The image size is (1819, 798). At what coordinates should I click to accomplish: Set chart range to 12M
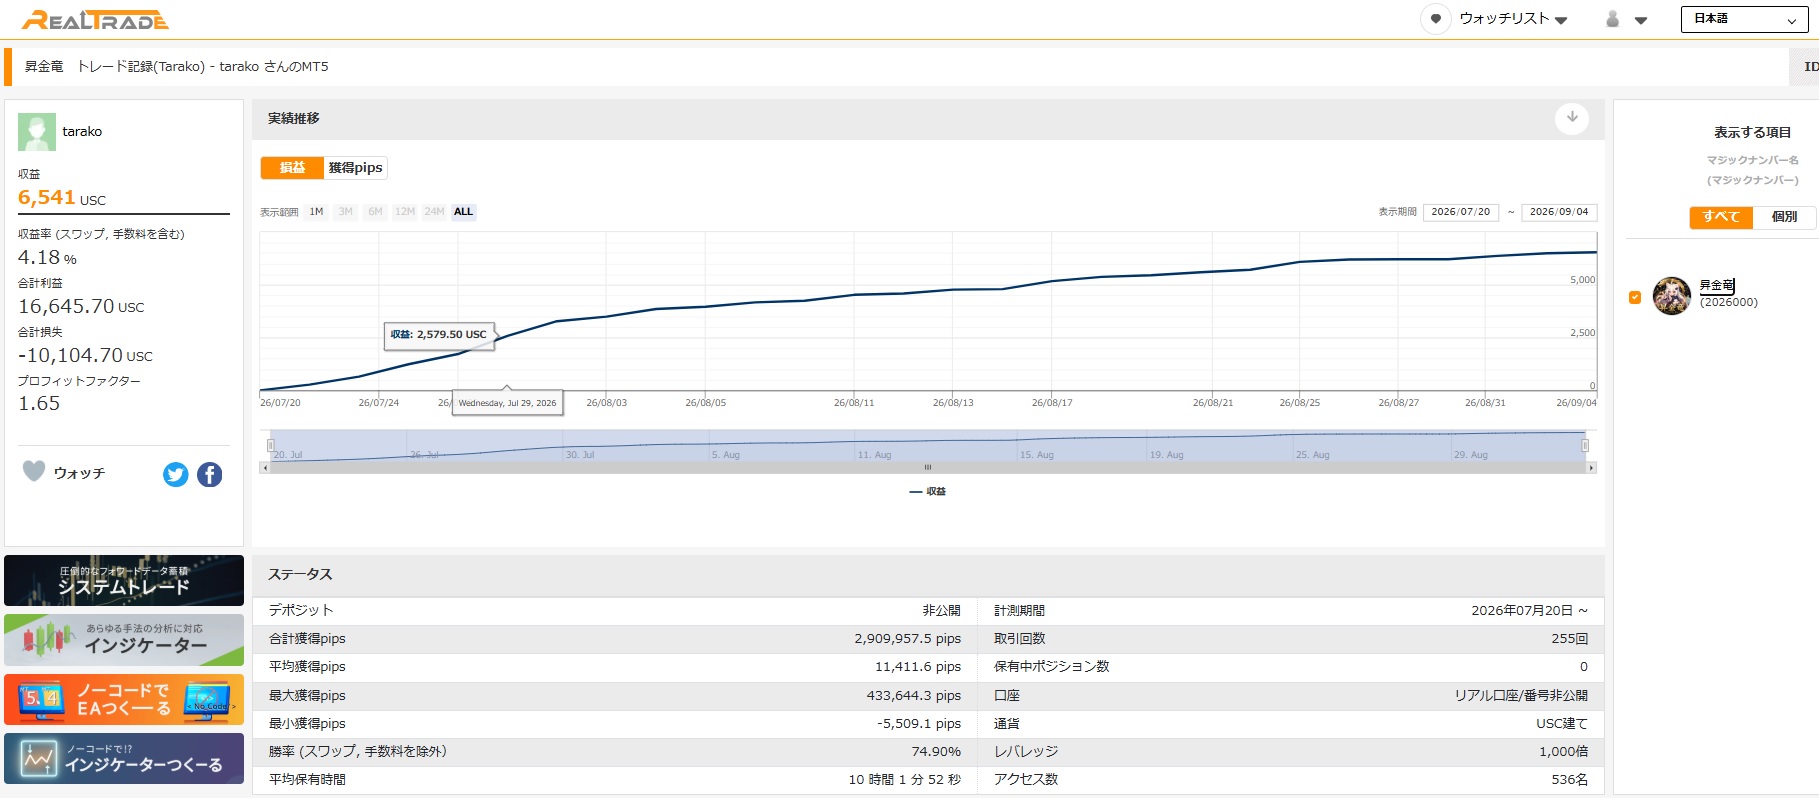coord(405,212)
